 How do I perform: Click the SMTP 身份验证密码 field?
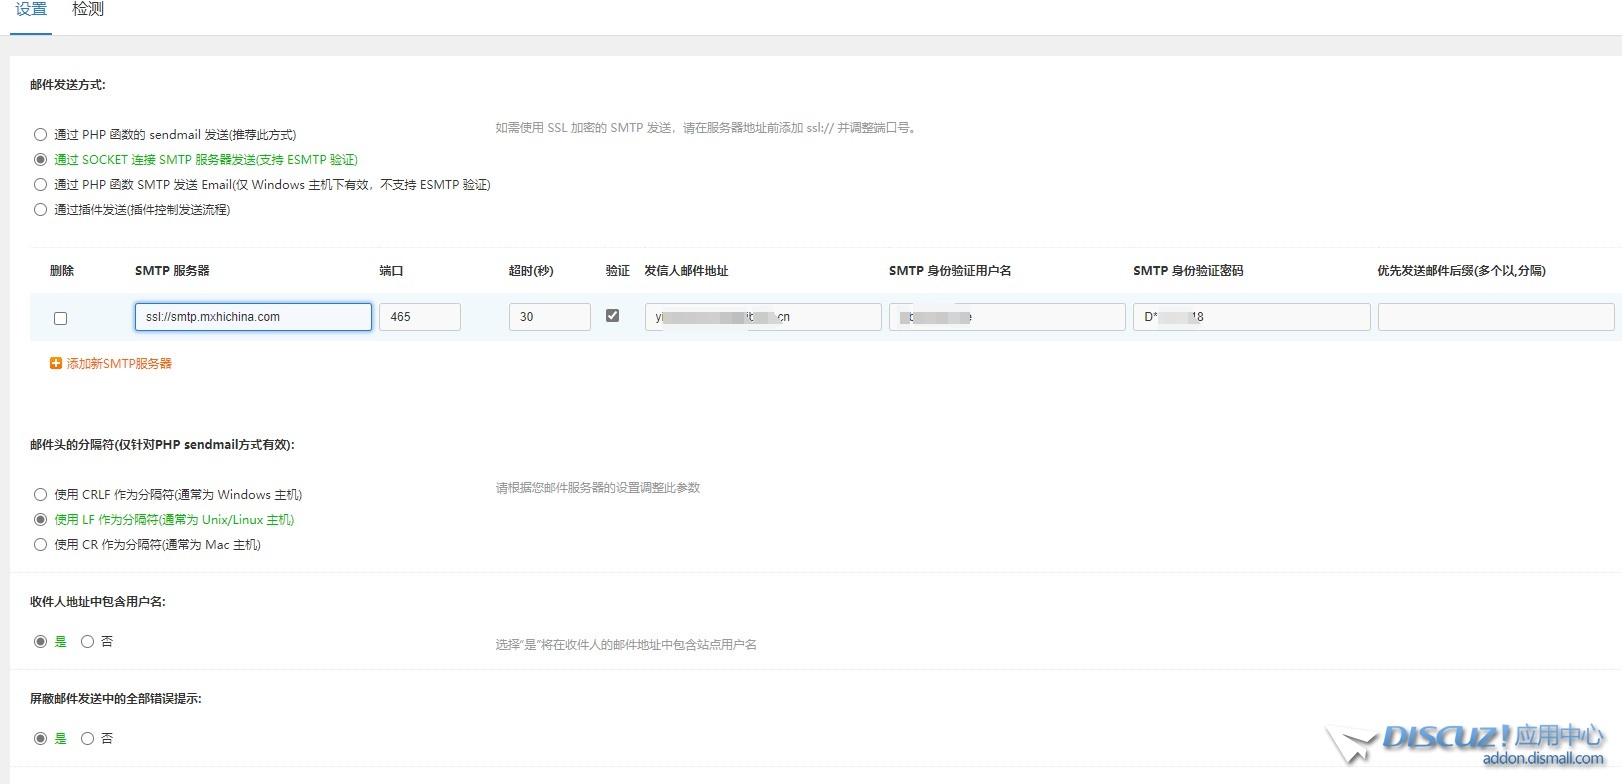click(x=1251, y=317)
